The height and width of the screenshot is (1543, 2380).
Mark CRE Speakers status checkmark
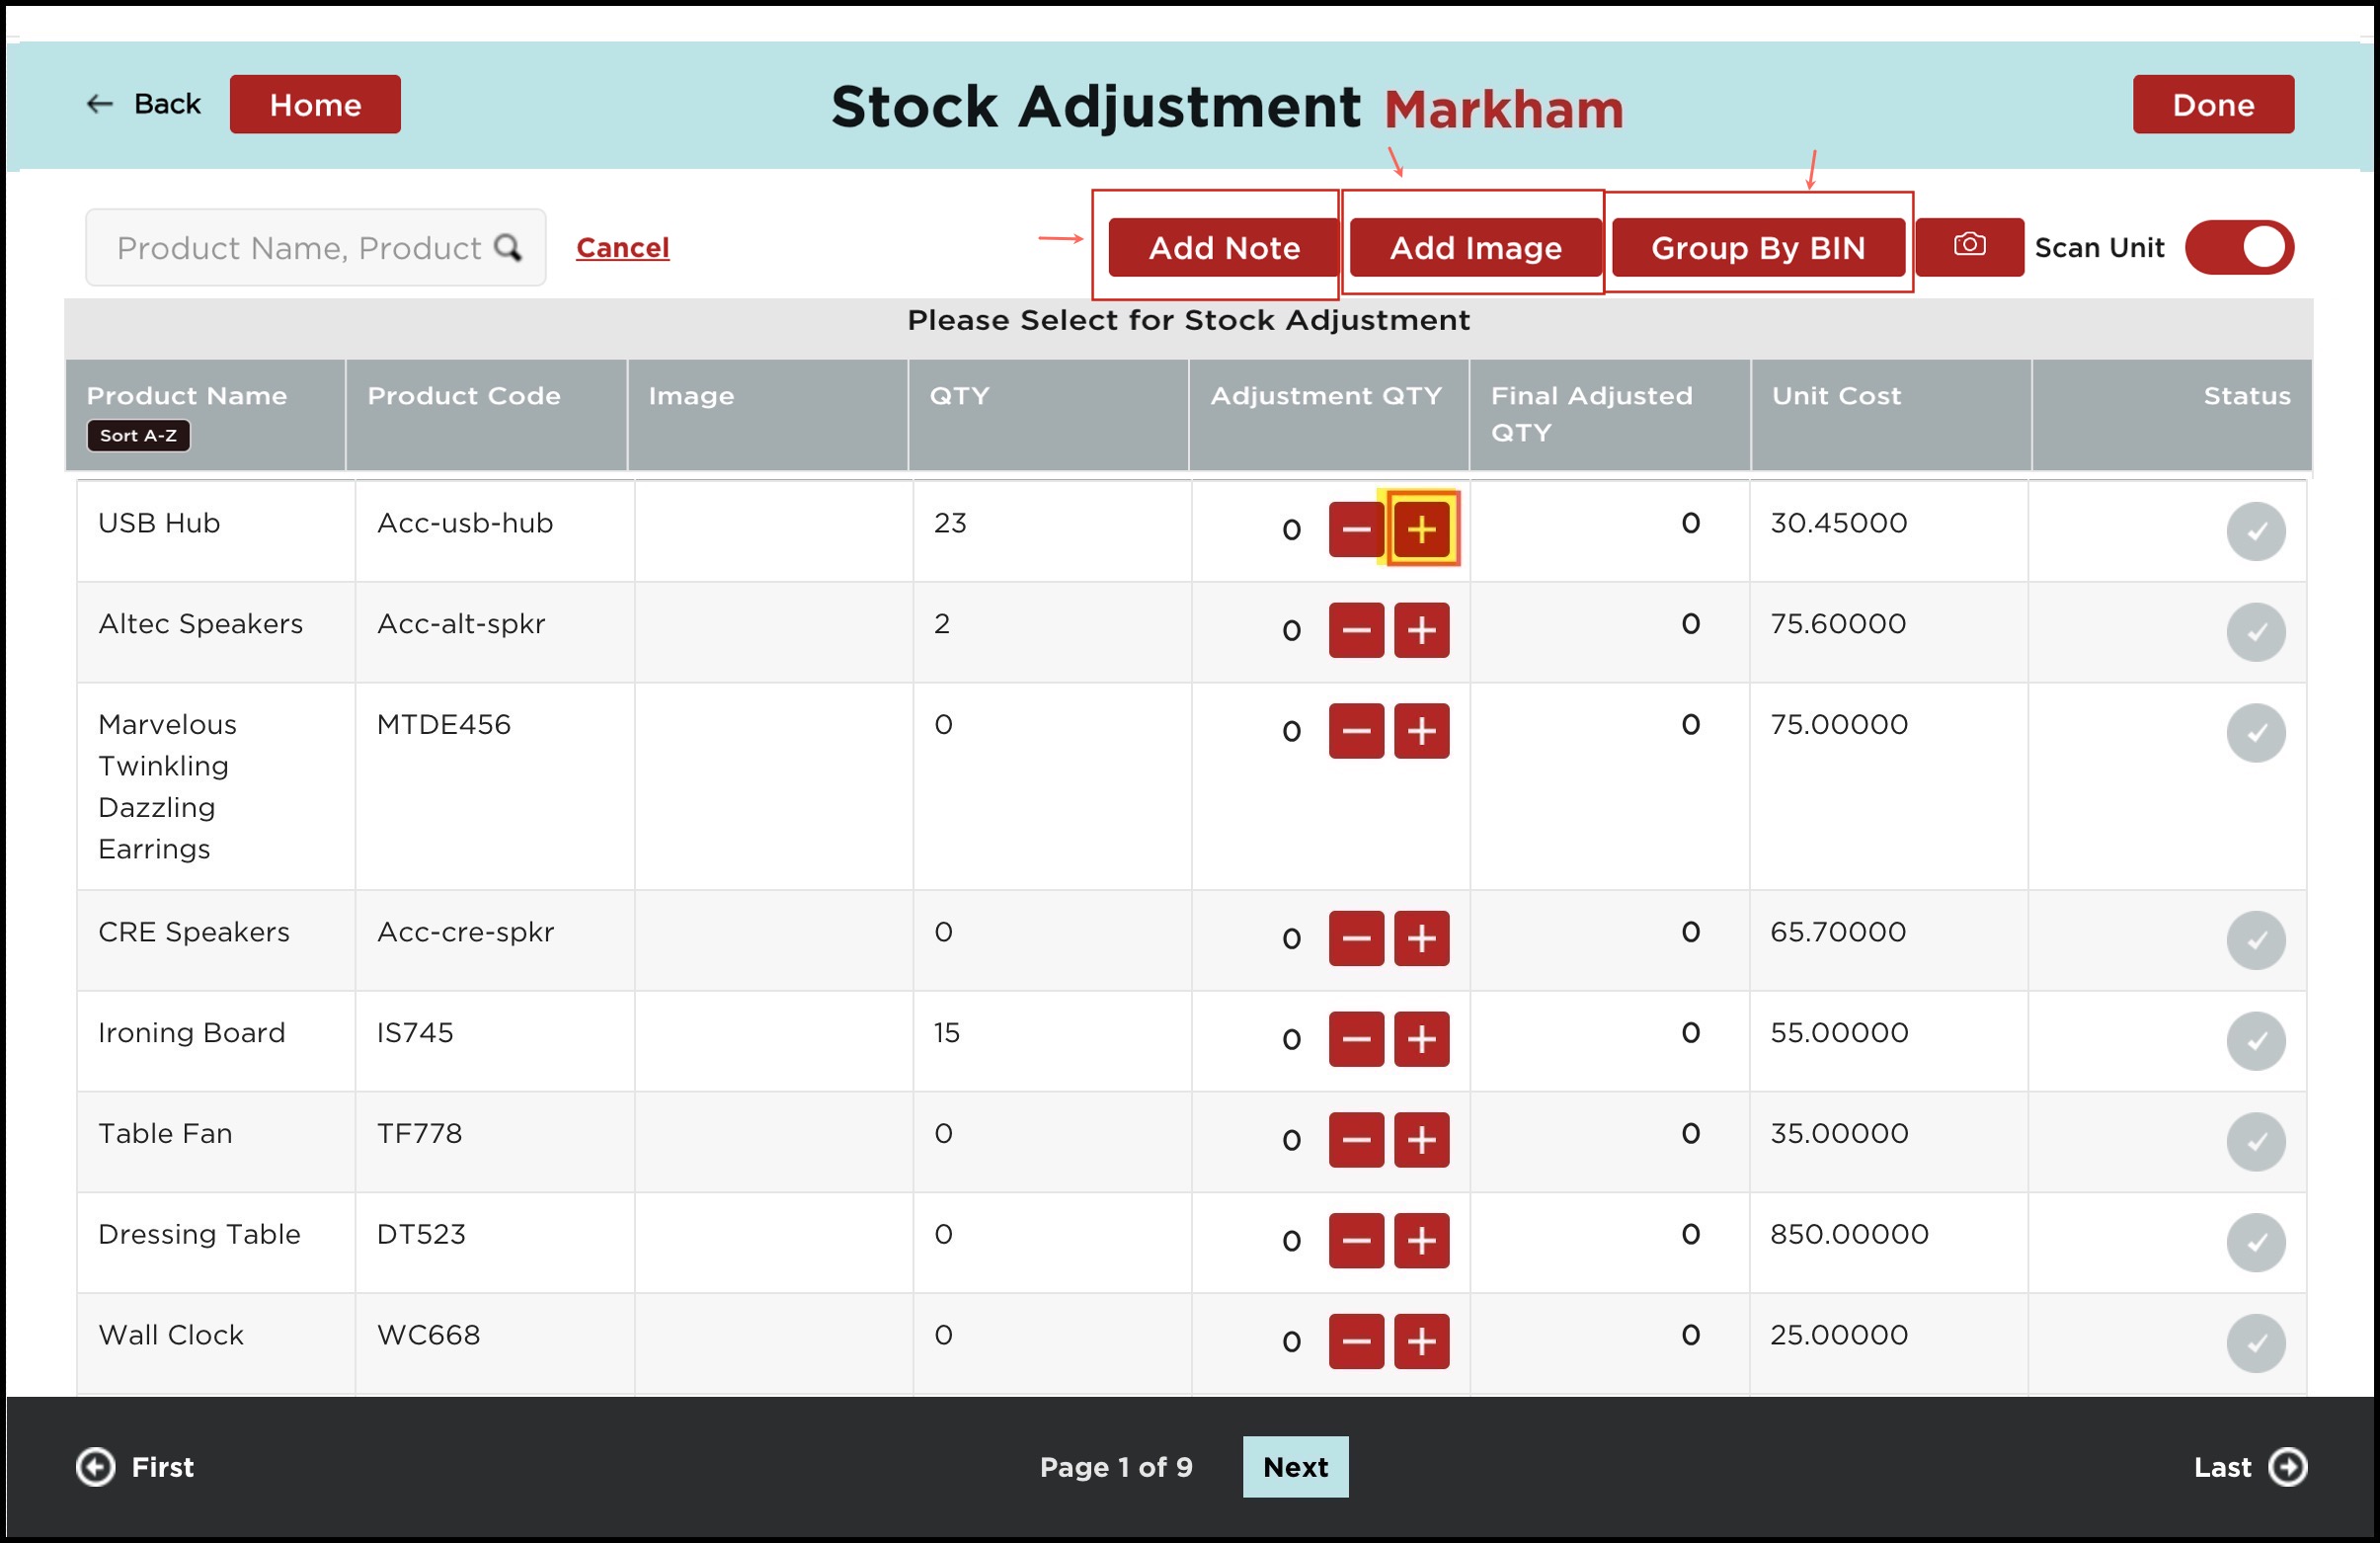click(x=2255, y=940)
